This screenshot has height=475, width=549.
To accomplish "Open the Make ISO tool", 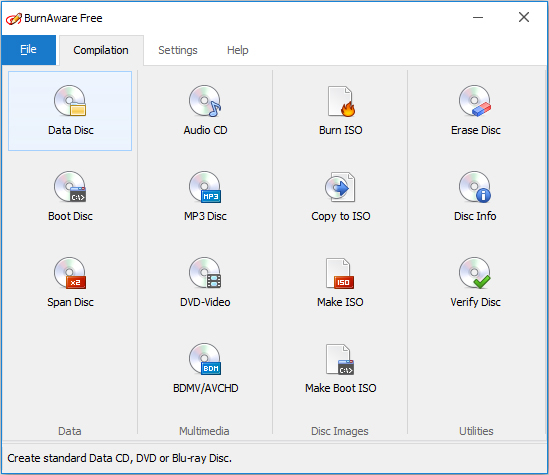I will click(340, 283).
